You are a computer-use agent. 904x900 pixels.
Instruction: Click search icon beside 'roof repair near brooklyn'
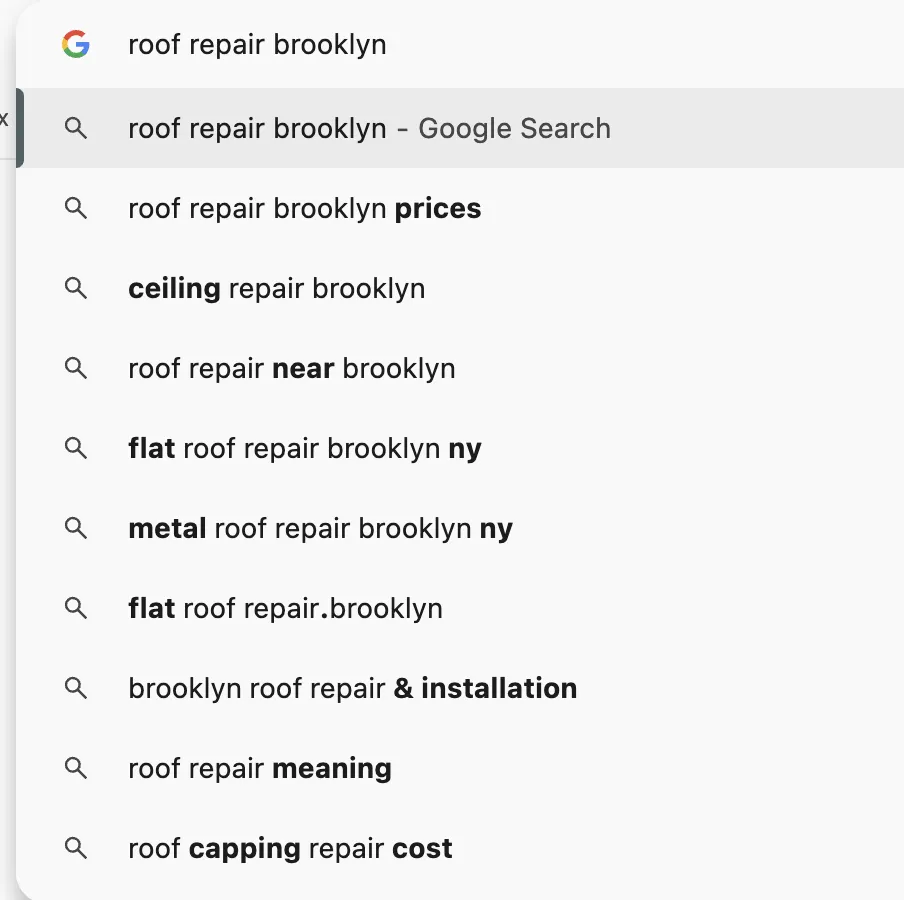(x=76, y=368)
